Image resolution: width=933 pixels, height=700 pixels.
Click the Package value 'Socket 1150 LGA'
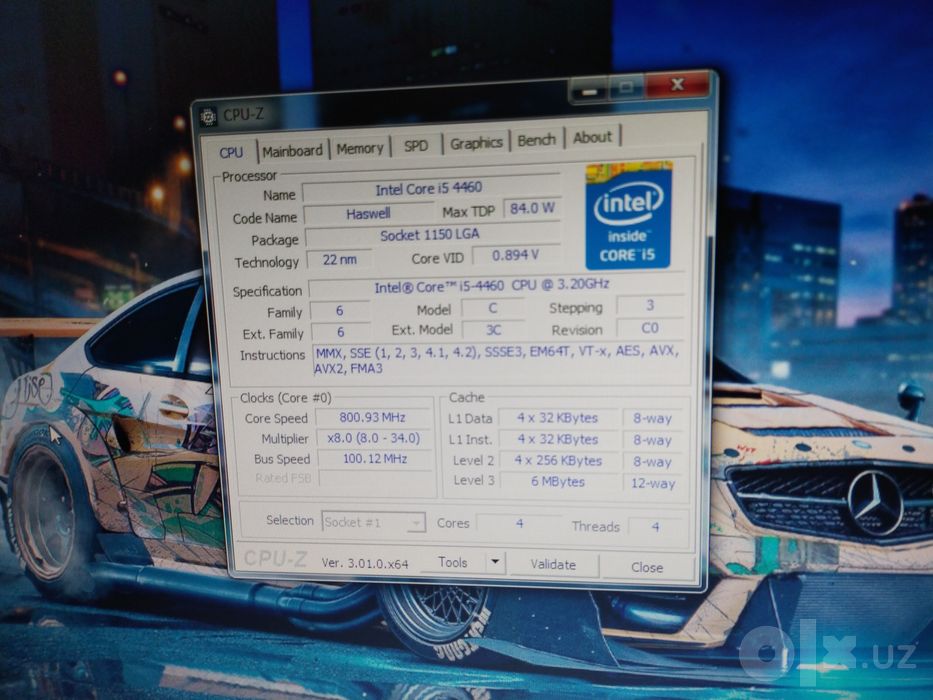point(431,235)
